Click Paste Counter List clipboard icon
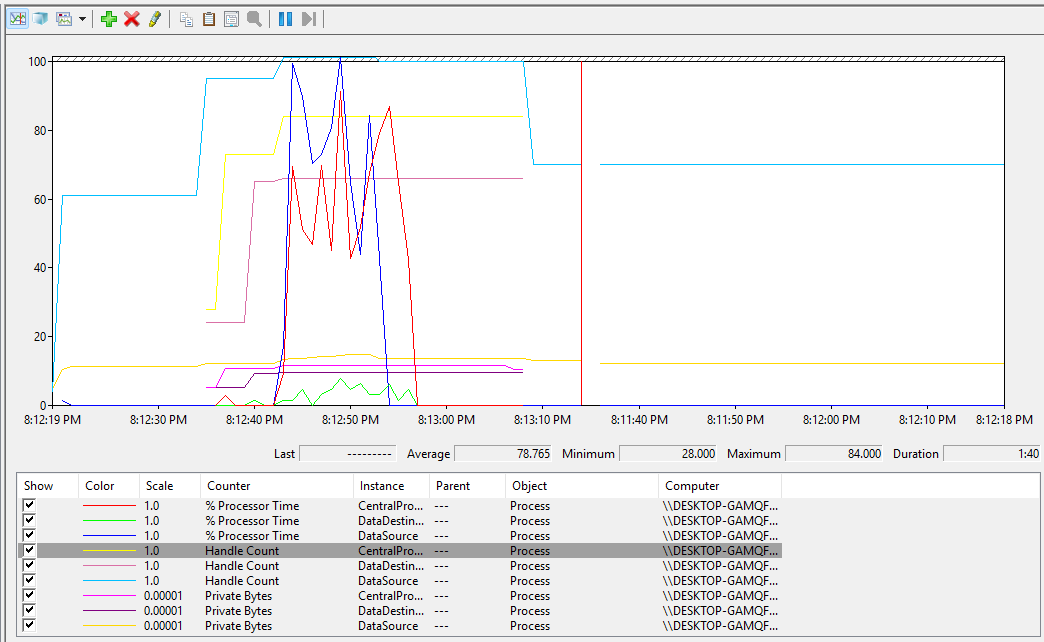Viewport: 1044px width, 642px height. point(209,19)
